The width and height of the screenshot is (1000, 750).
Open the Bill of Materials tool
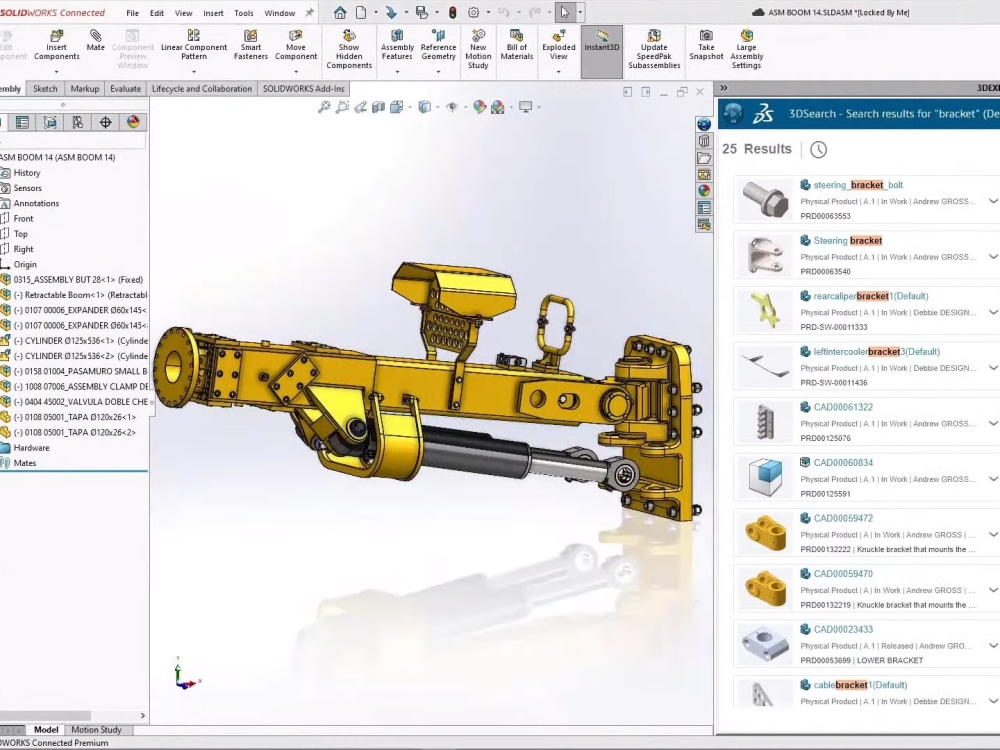tap(515, 48)
